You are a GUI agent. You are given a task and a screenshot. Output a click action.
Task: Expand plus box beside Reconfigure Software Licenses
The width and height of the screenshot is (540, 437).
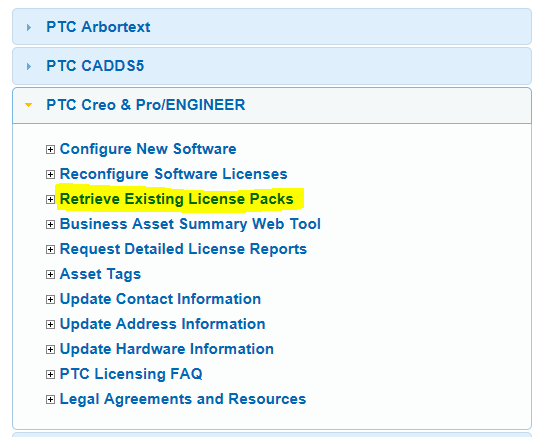(x=50, y=175)
